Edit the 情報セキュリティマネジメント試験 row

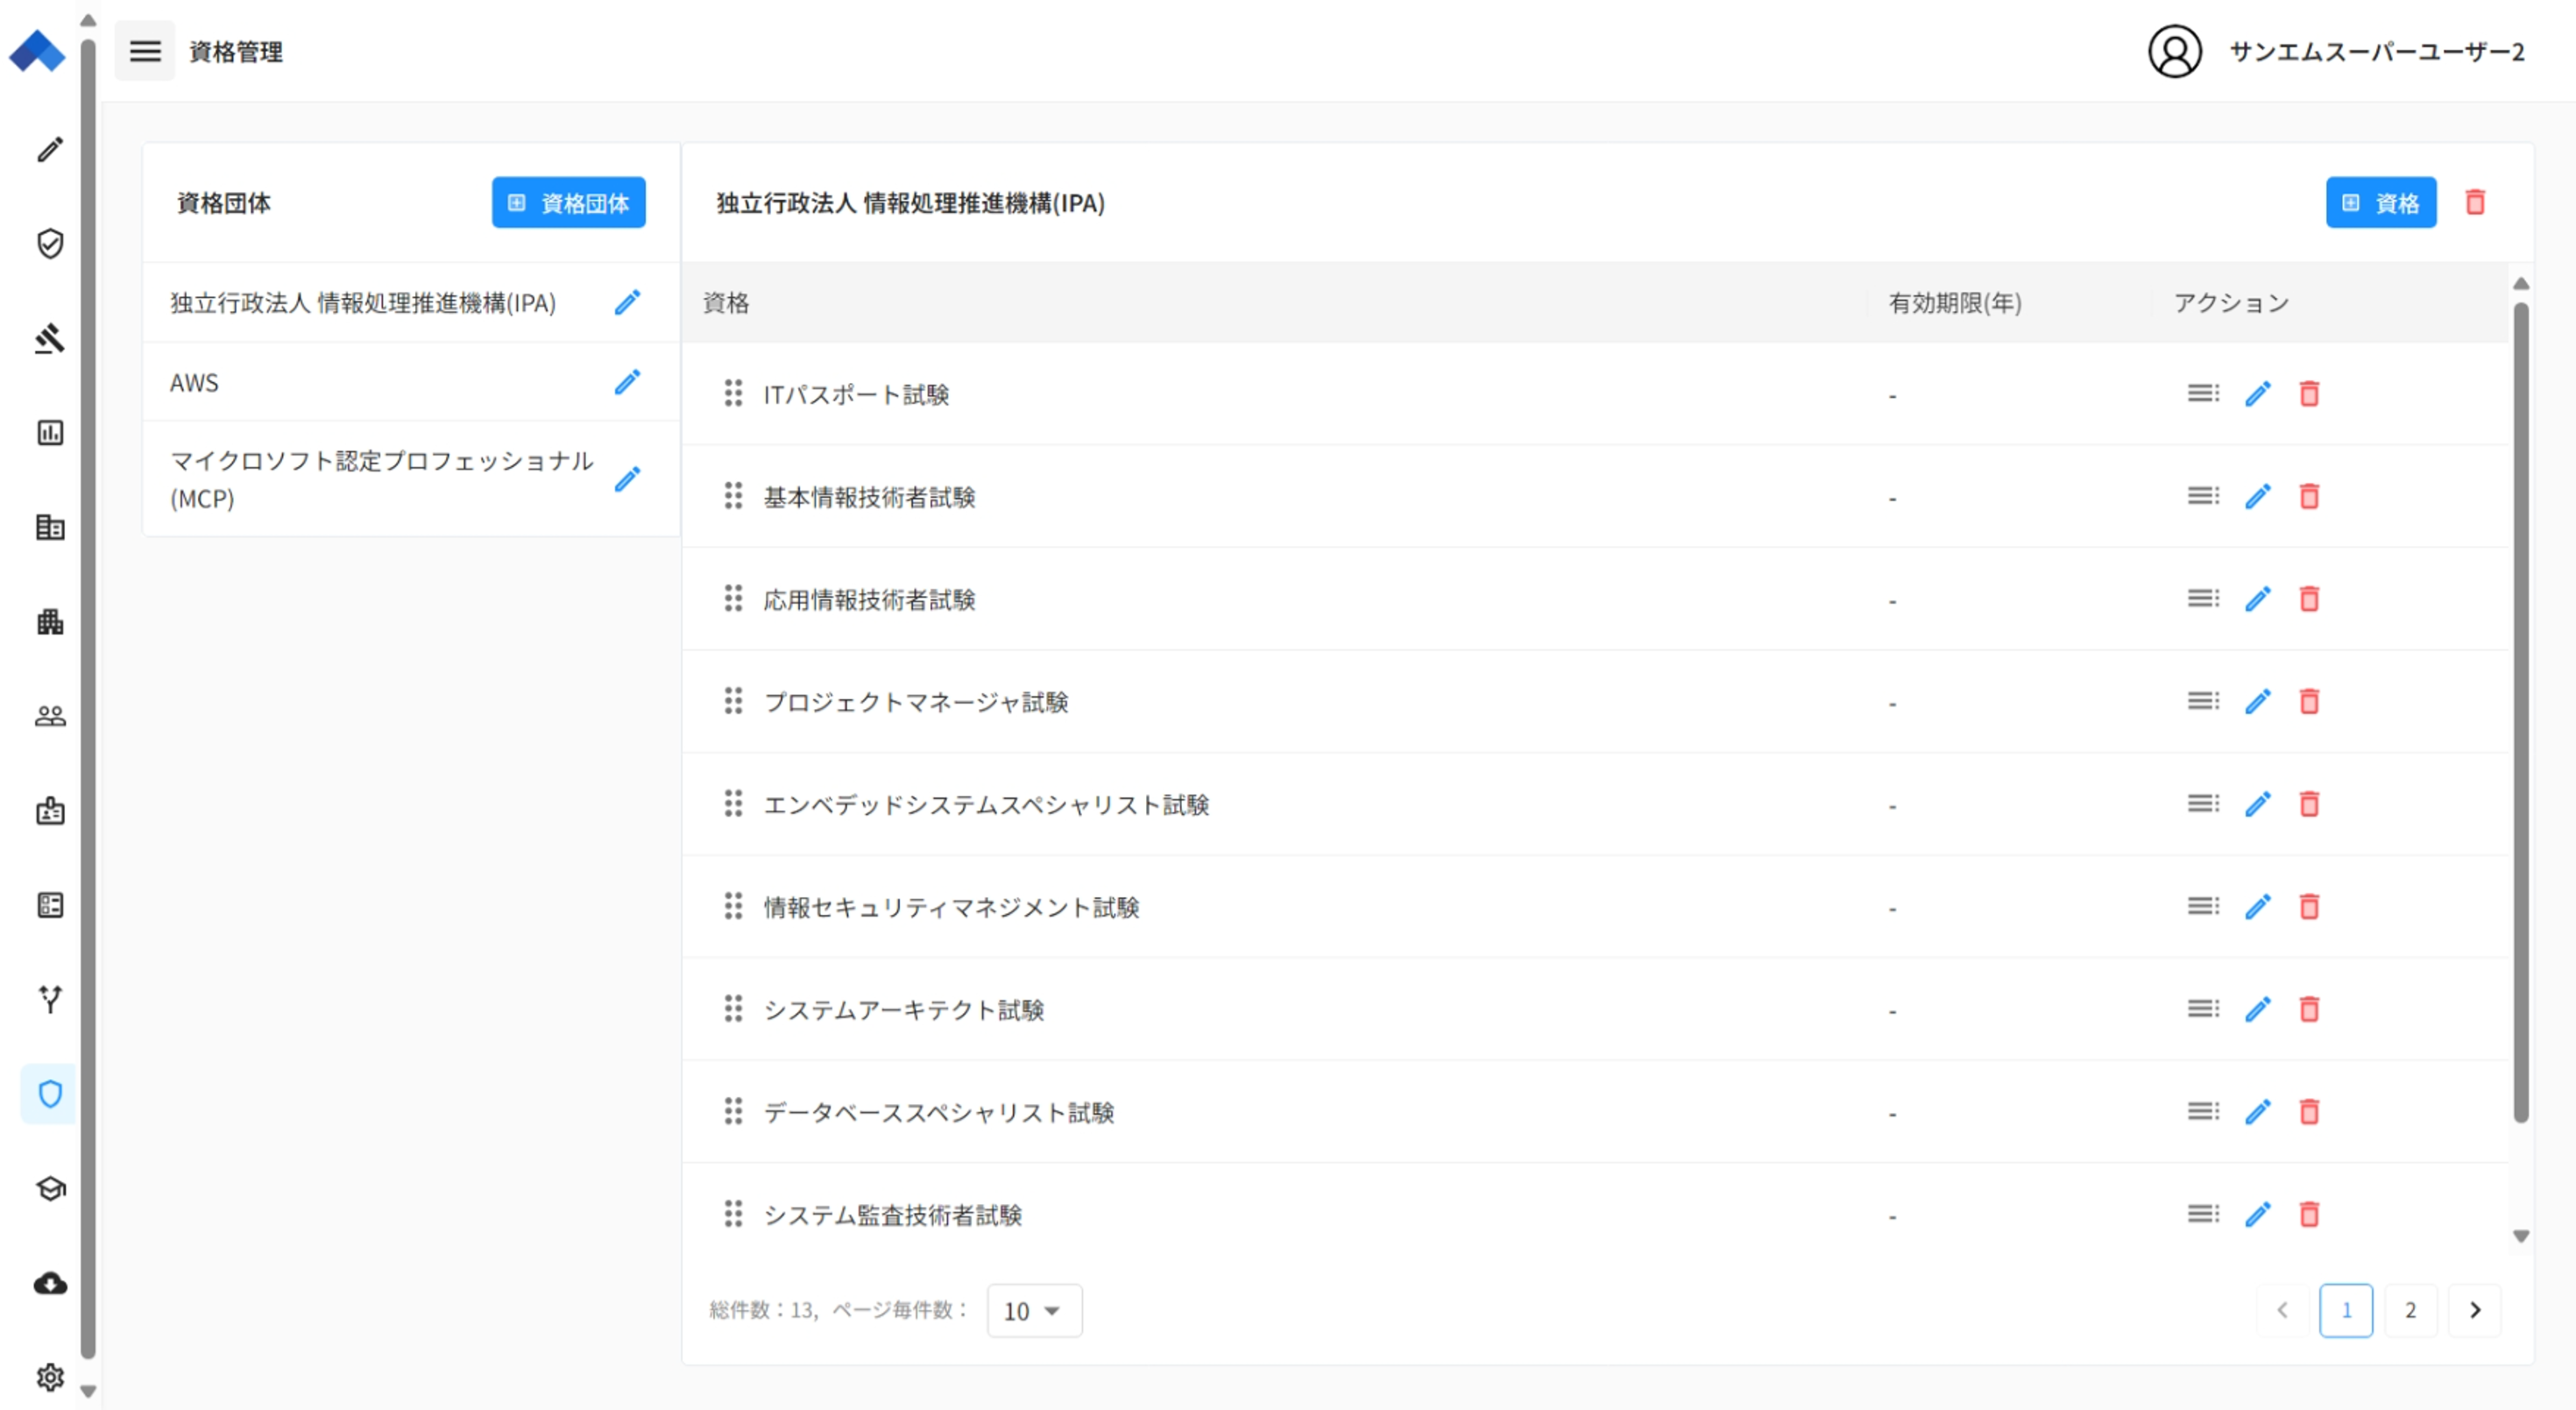pyautogui.click(x=2257, y=907)
